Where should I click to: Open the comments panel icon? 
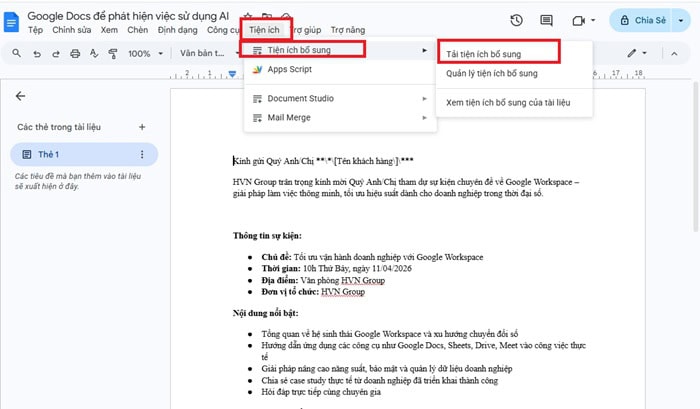tap(547, 20)
